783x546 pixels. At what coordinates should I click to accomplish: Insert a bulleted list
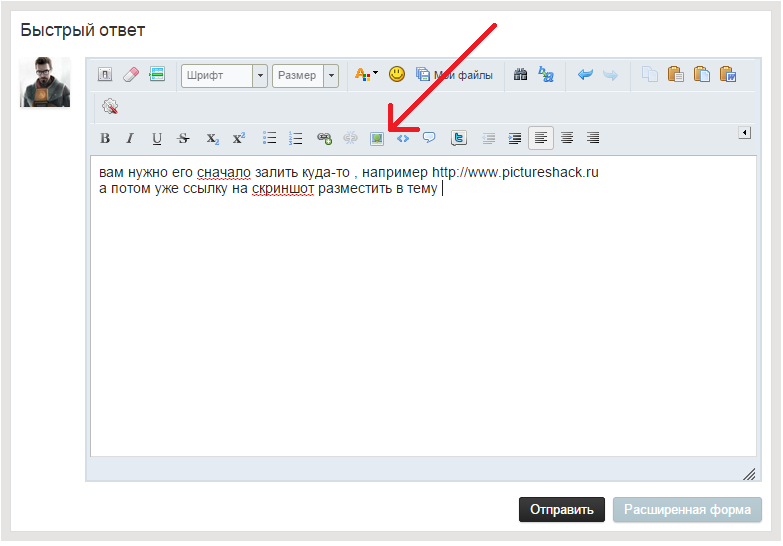pos(270,138)
